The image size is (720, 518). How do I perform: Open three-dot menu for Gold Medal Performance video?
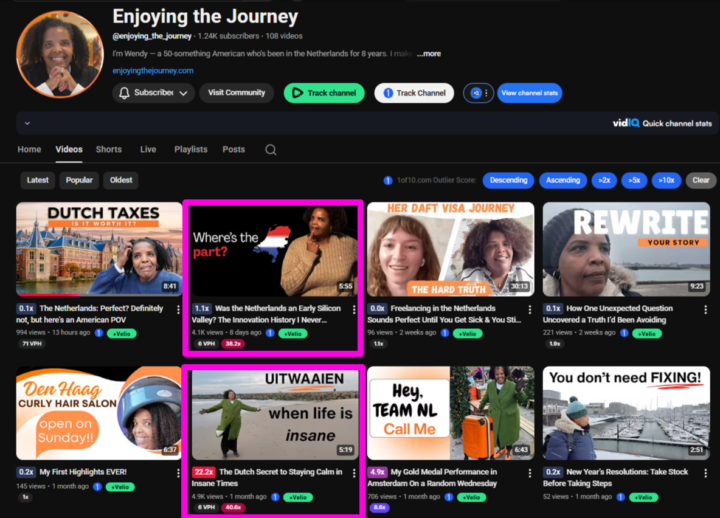[x=530, y=473]
